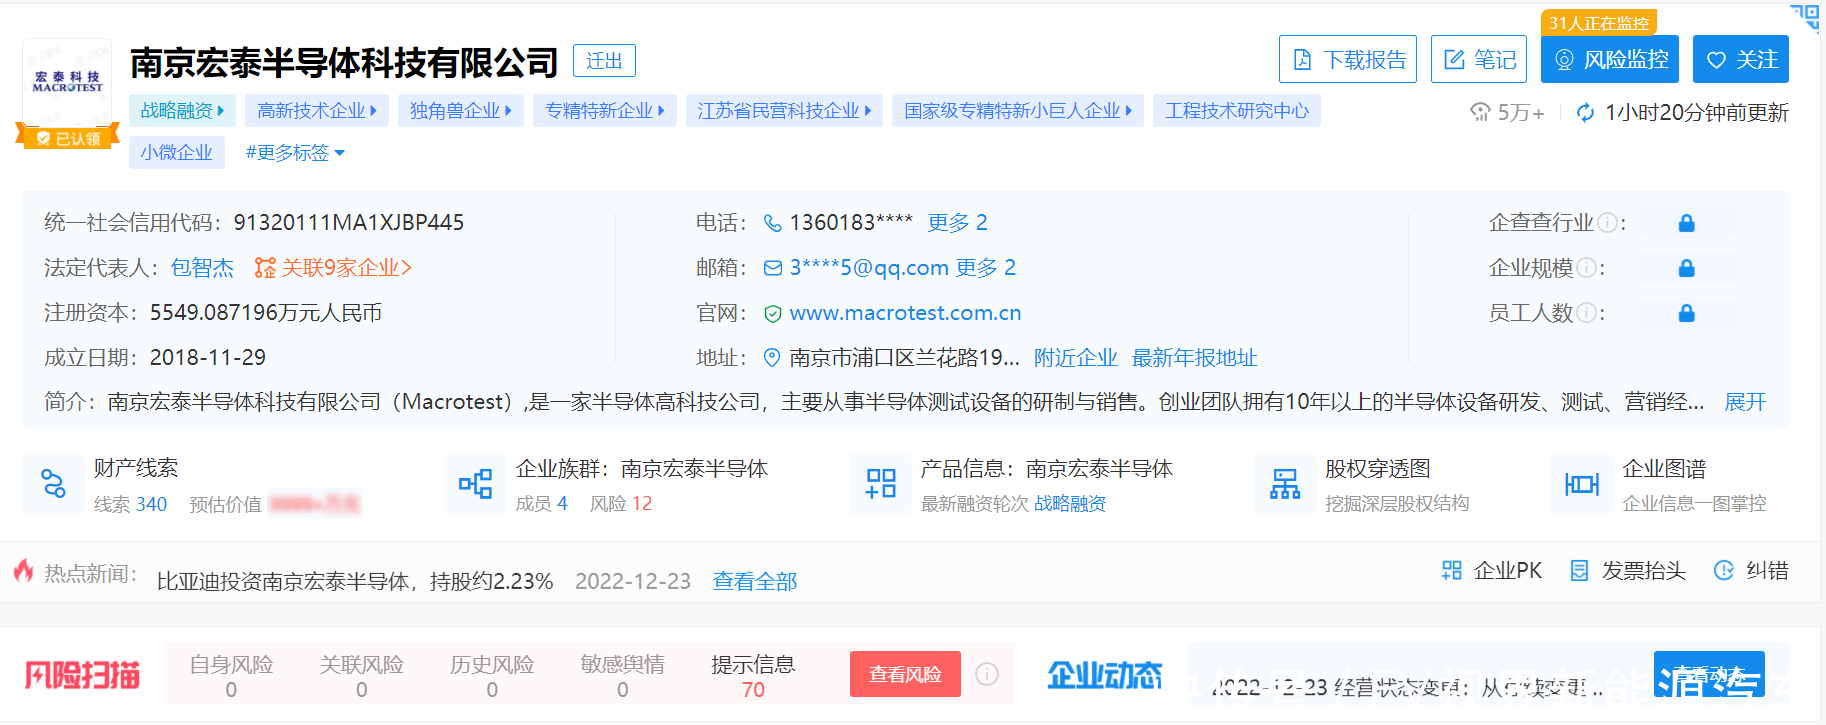
Task: Expand the 江苏省民营科技企业 tag
Action: click(x=784, y=110)
